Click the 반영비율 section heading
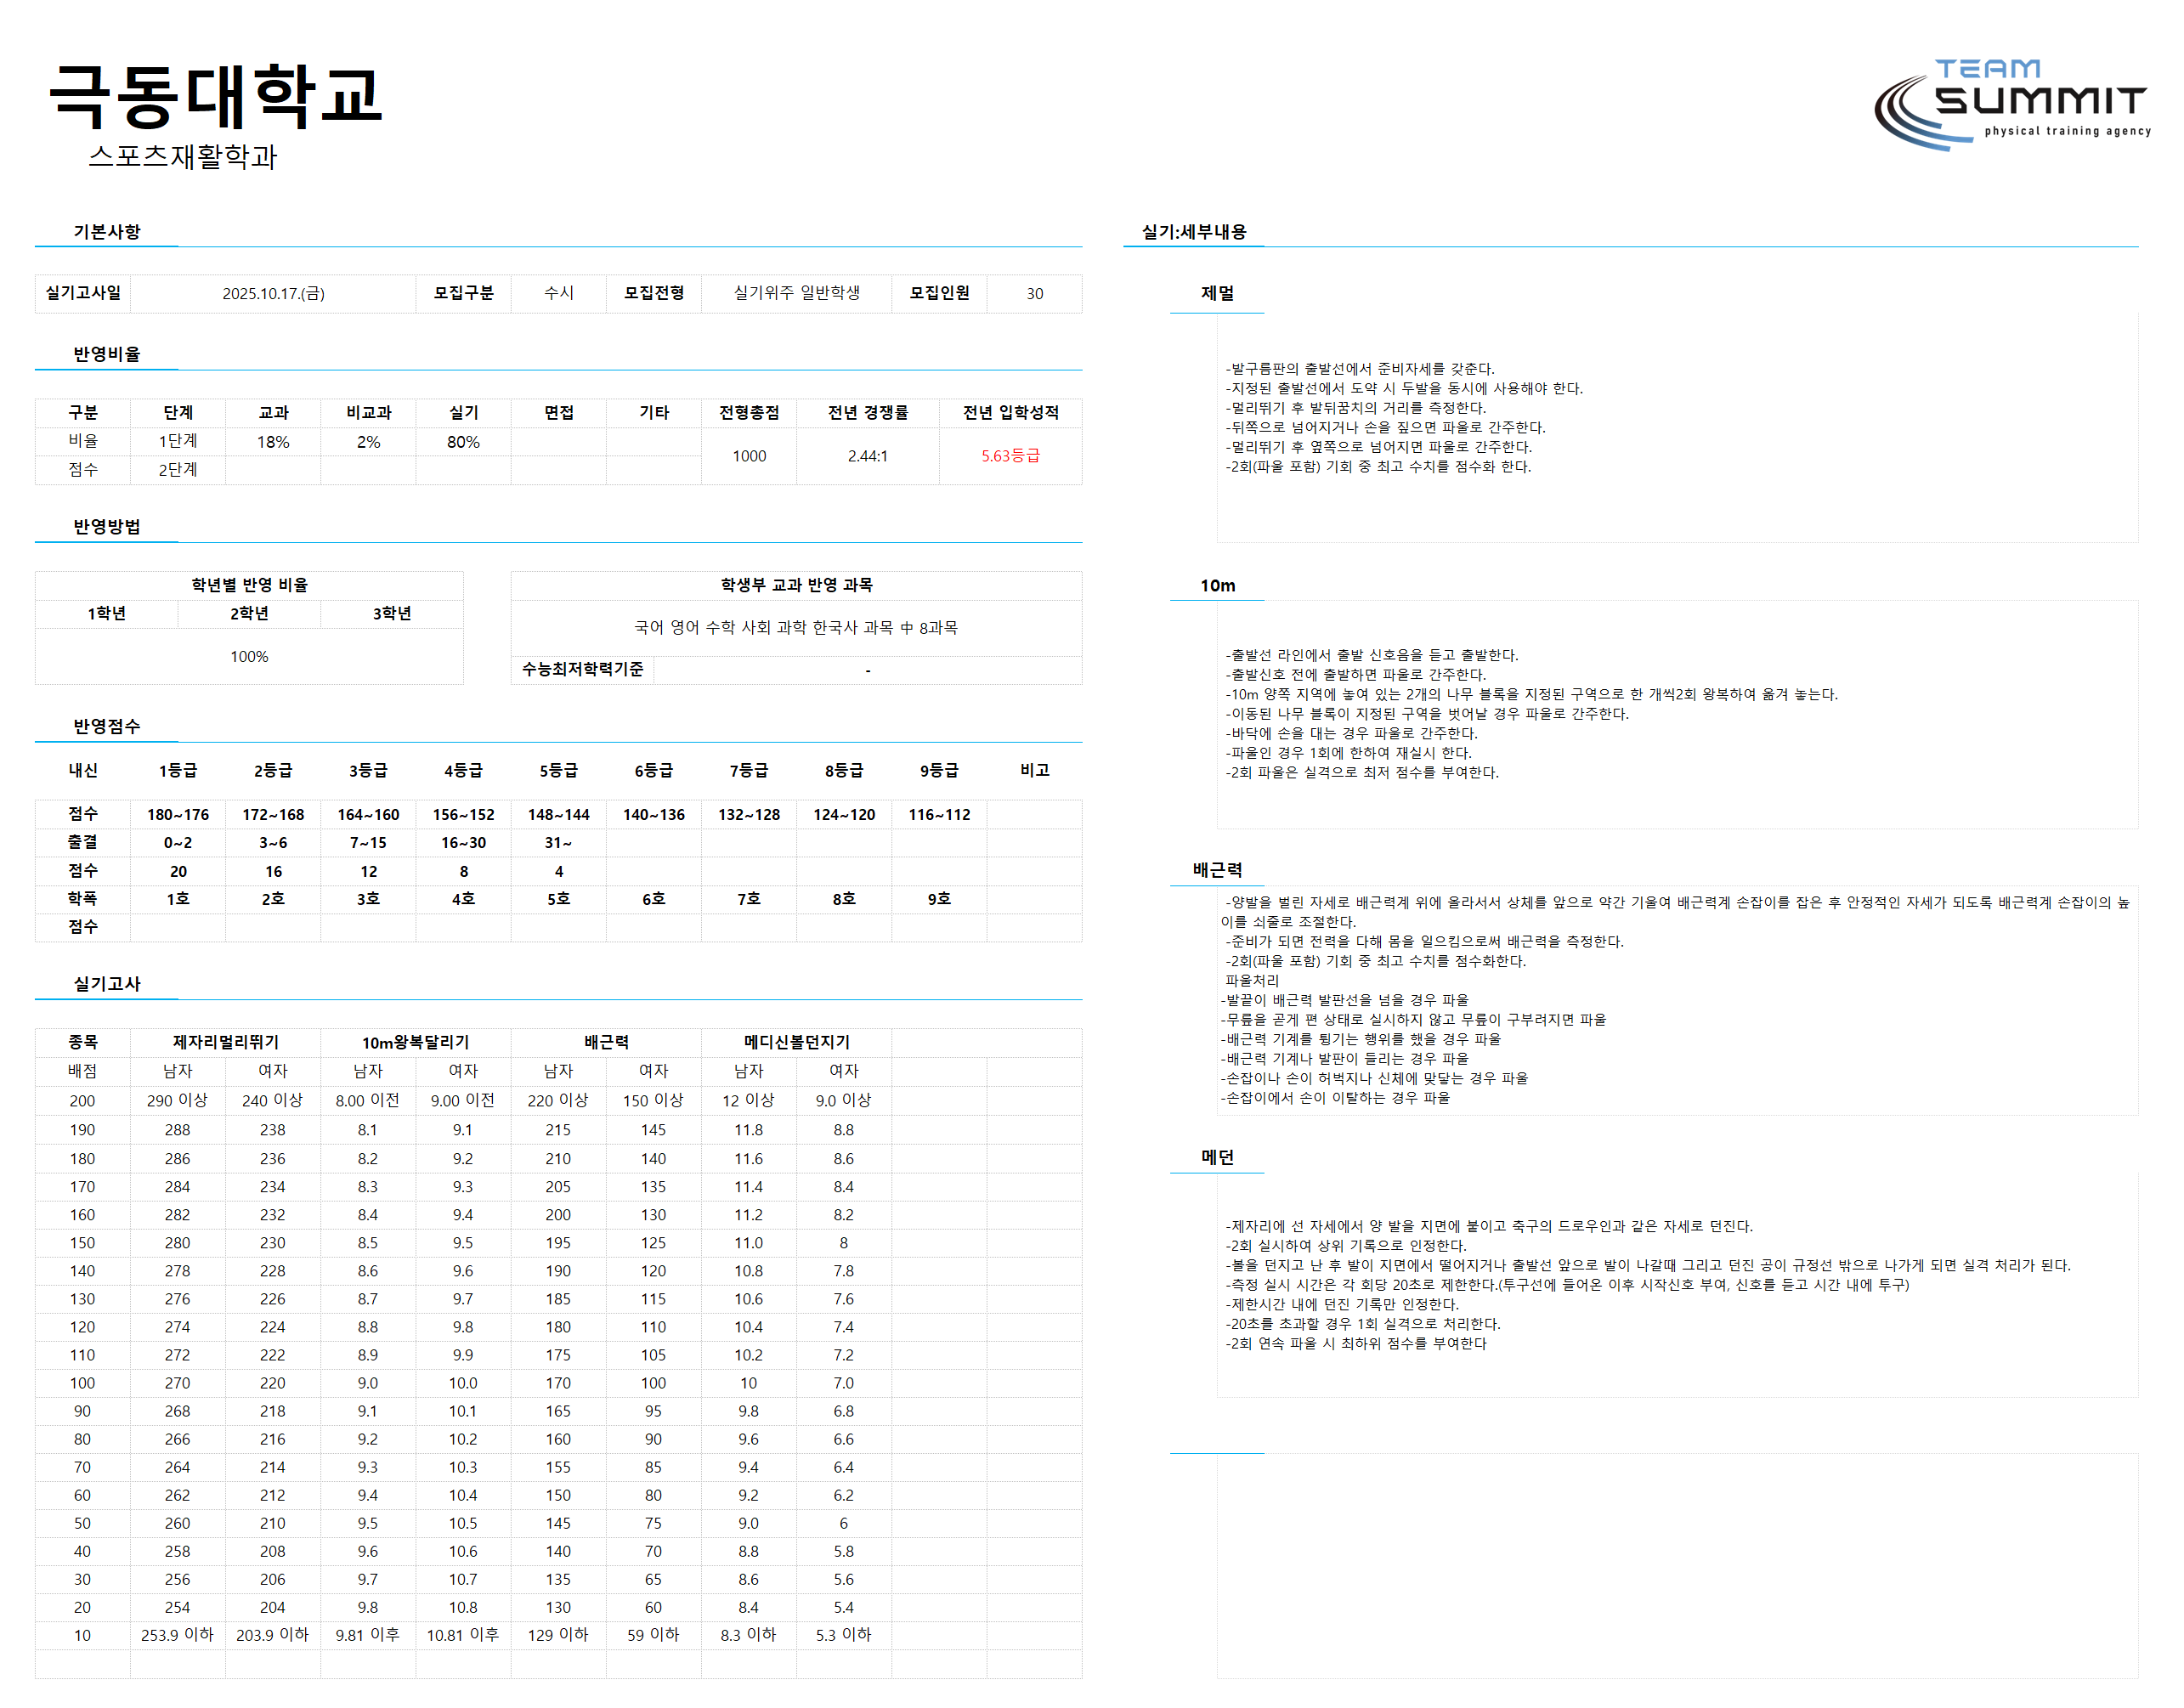 pyautogui.click(x=107, y=354)
